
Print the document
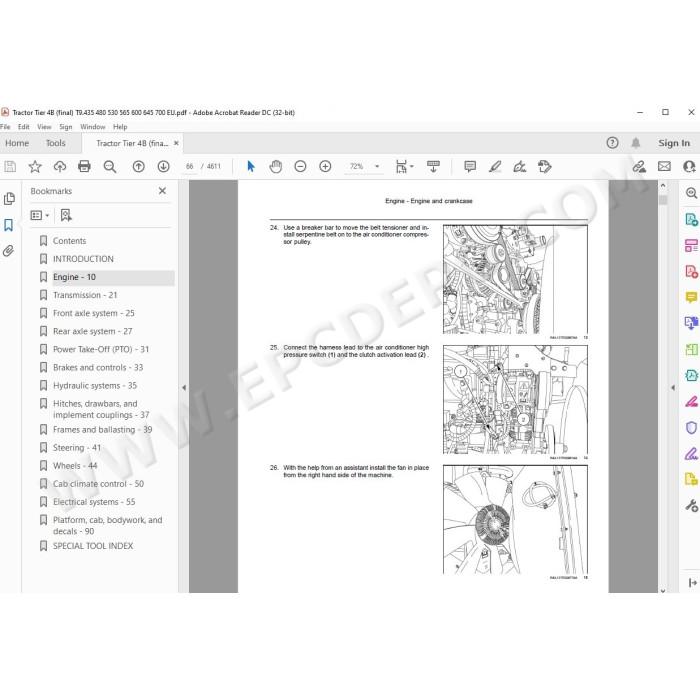coord(84,167)
